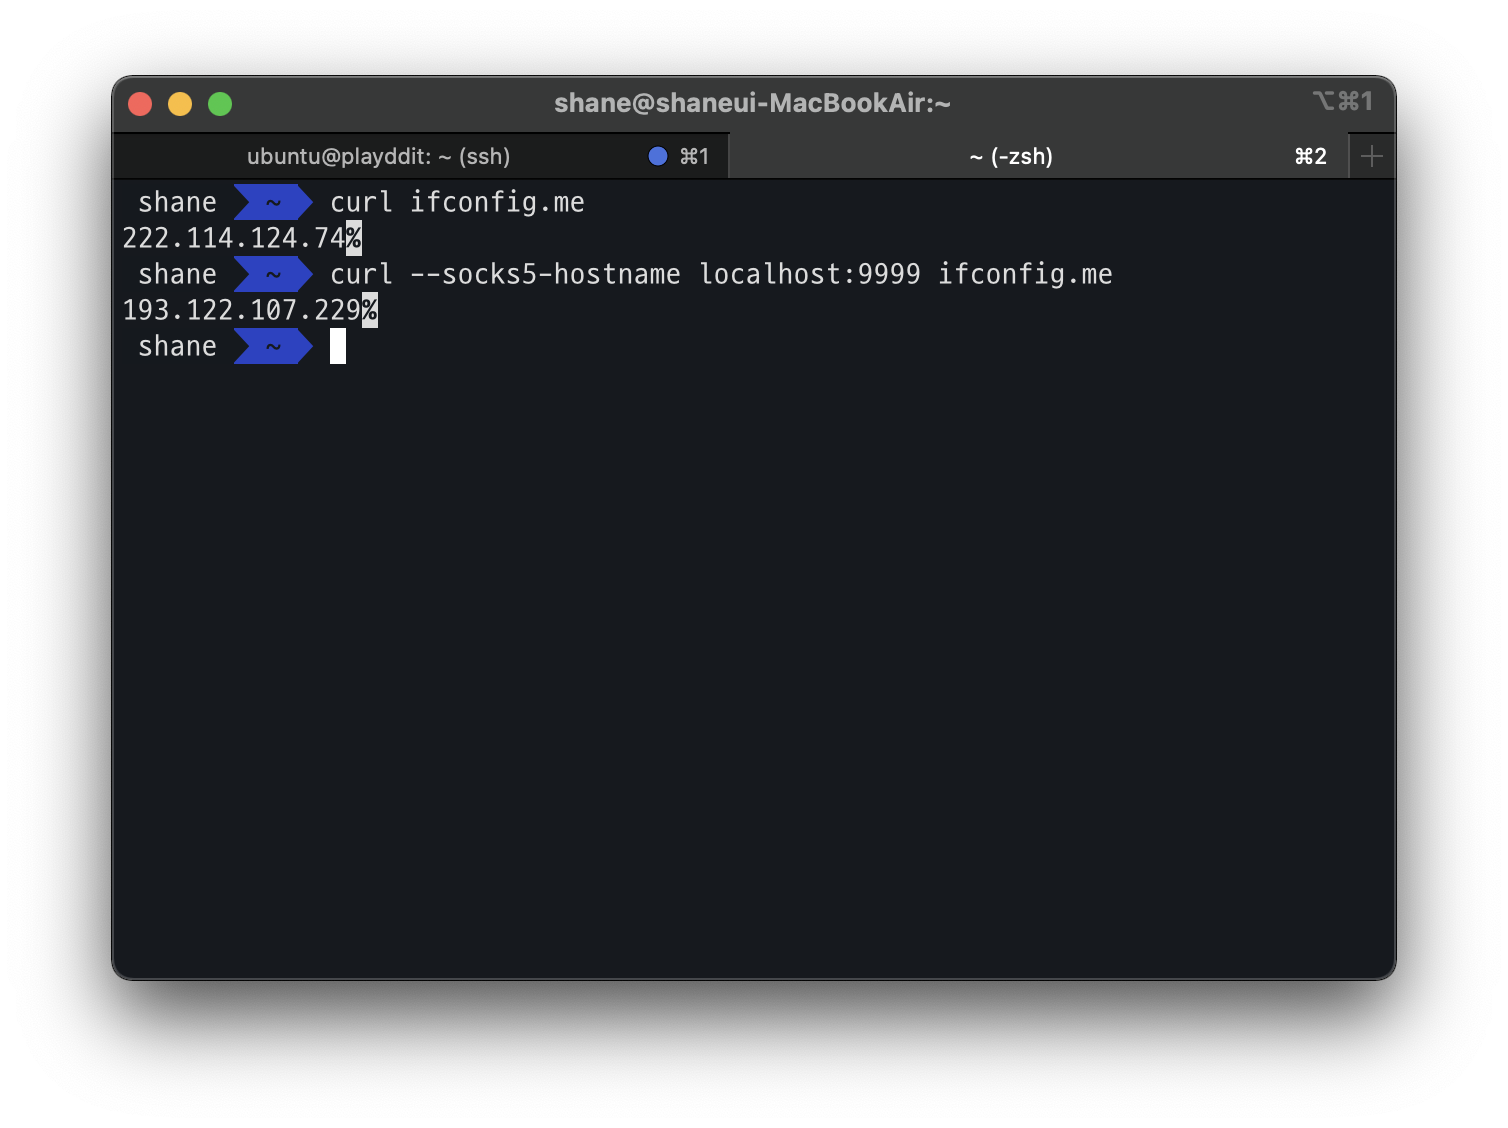The image size is (1508, 1128).
Task: Click the 'shane' username on the last prompt
Action: click(177, 346)
